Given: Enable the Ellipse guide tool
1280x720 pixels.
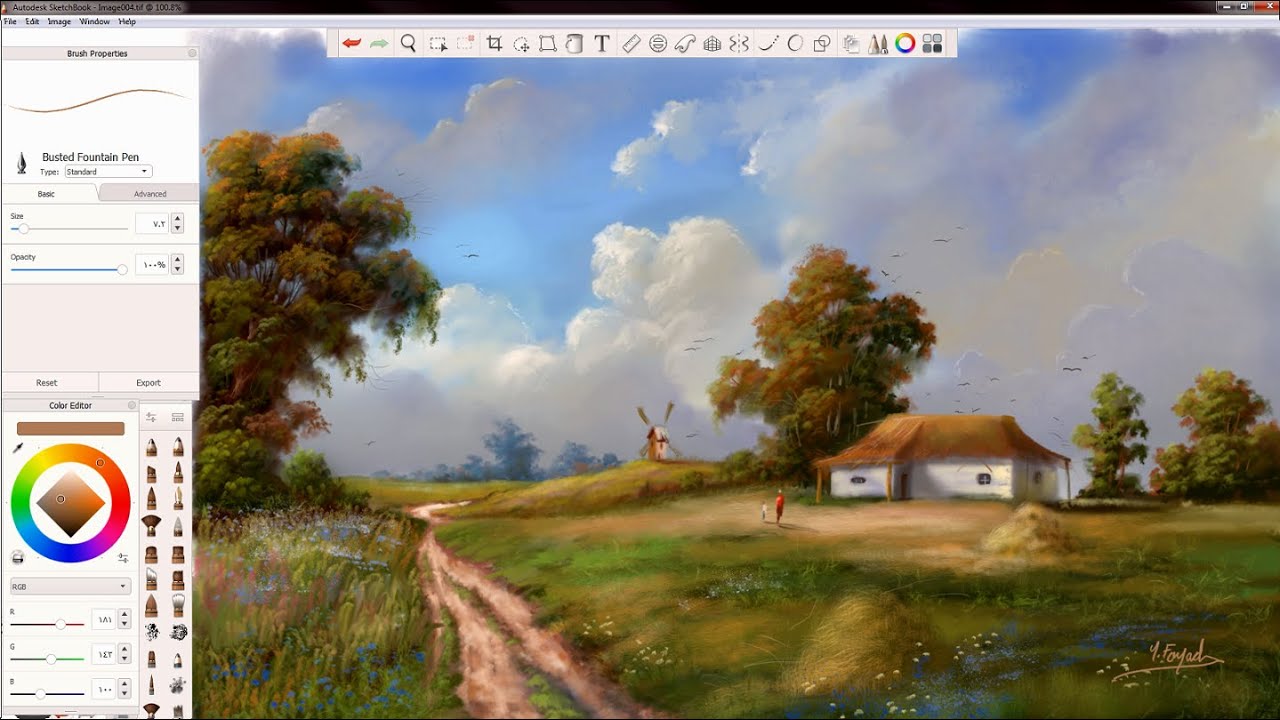Looking at the screenshot, I should (x=658, y=43).
